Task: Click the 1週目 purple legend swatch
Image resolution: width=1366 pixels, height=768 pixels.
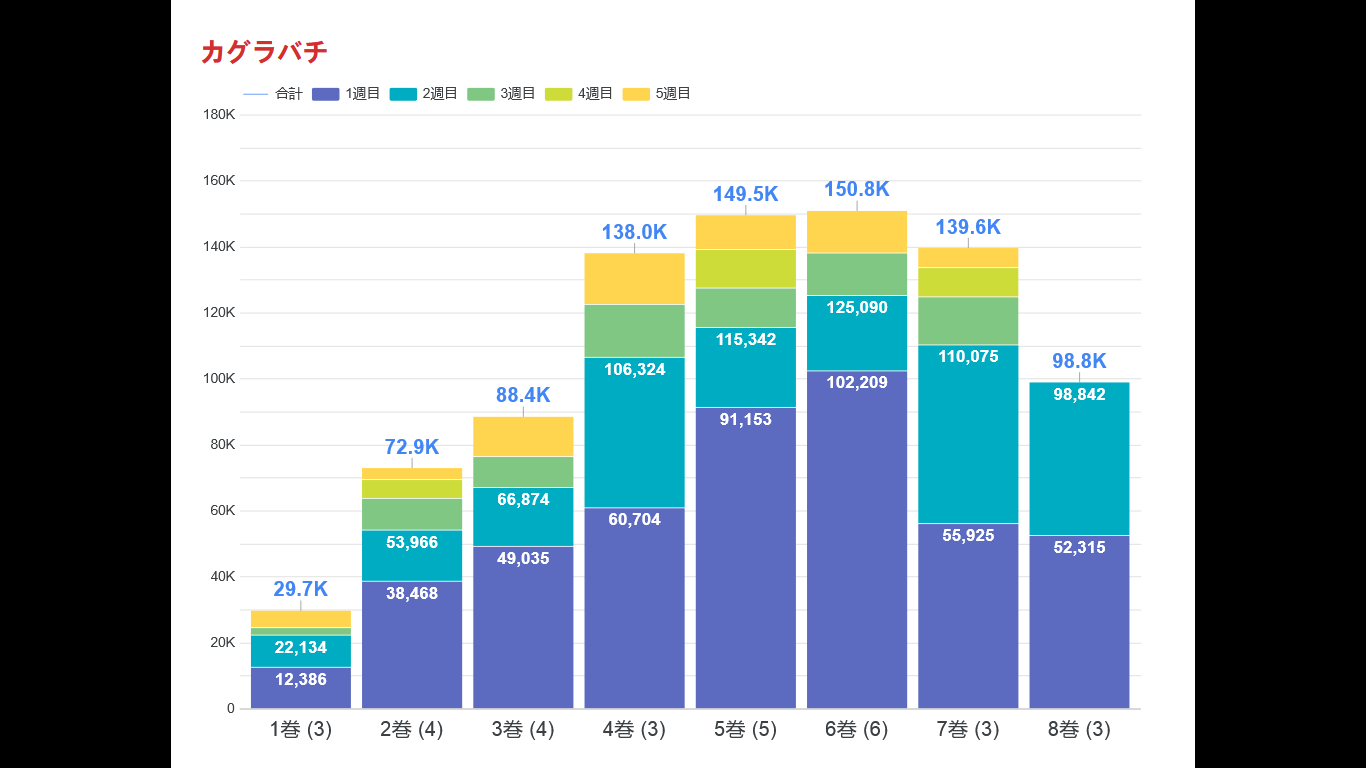Action: pos(326,94)
